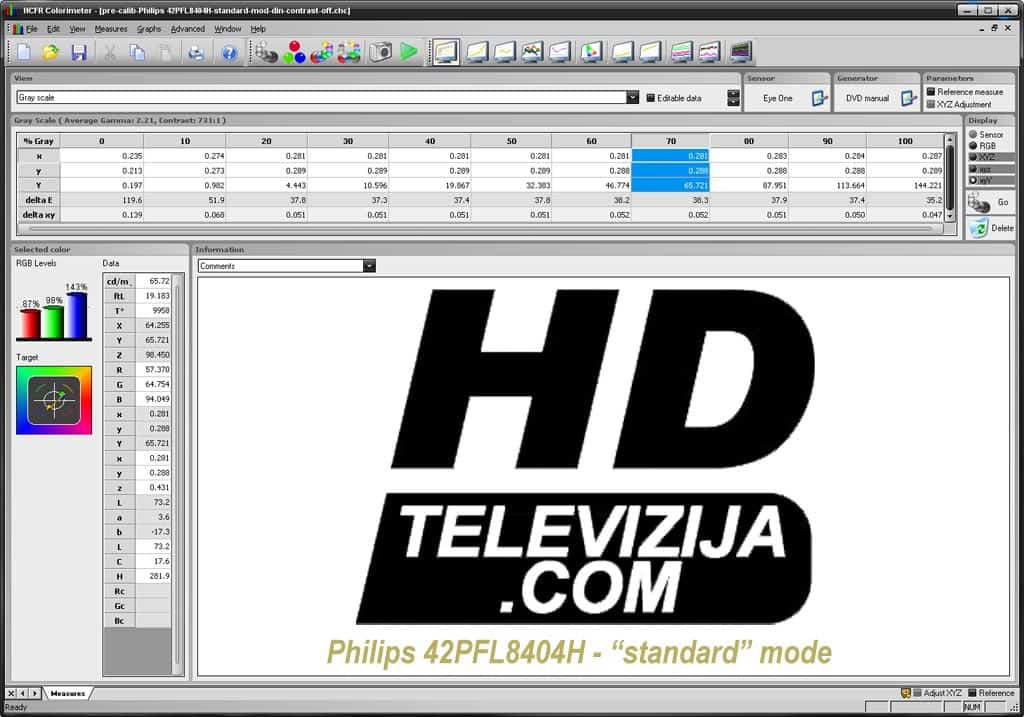The width and height of the screenshot is (1024, 717).
Task: Enable the Reference measure checkbox
Action: pos(931,91)
